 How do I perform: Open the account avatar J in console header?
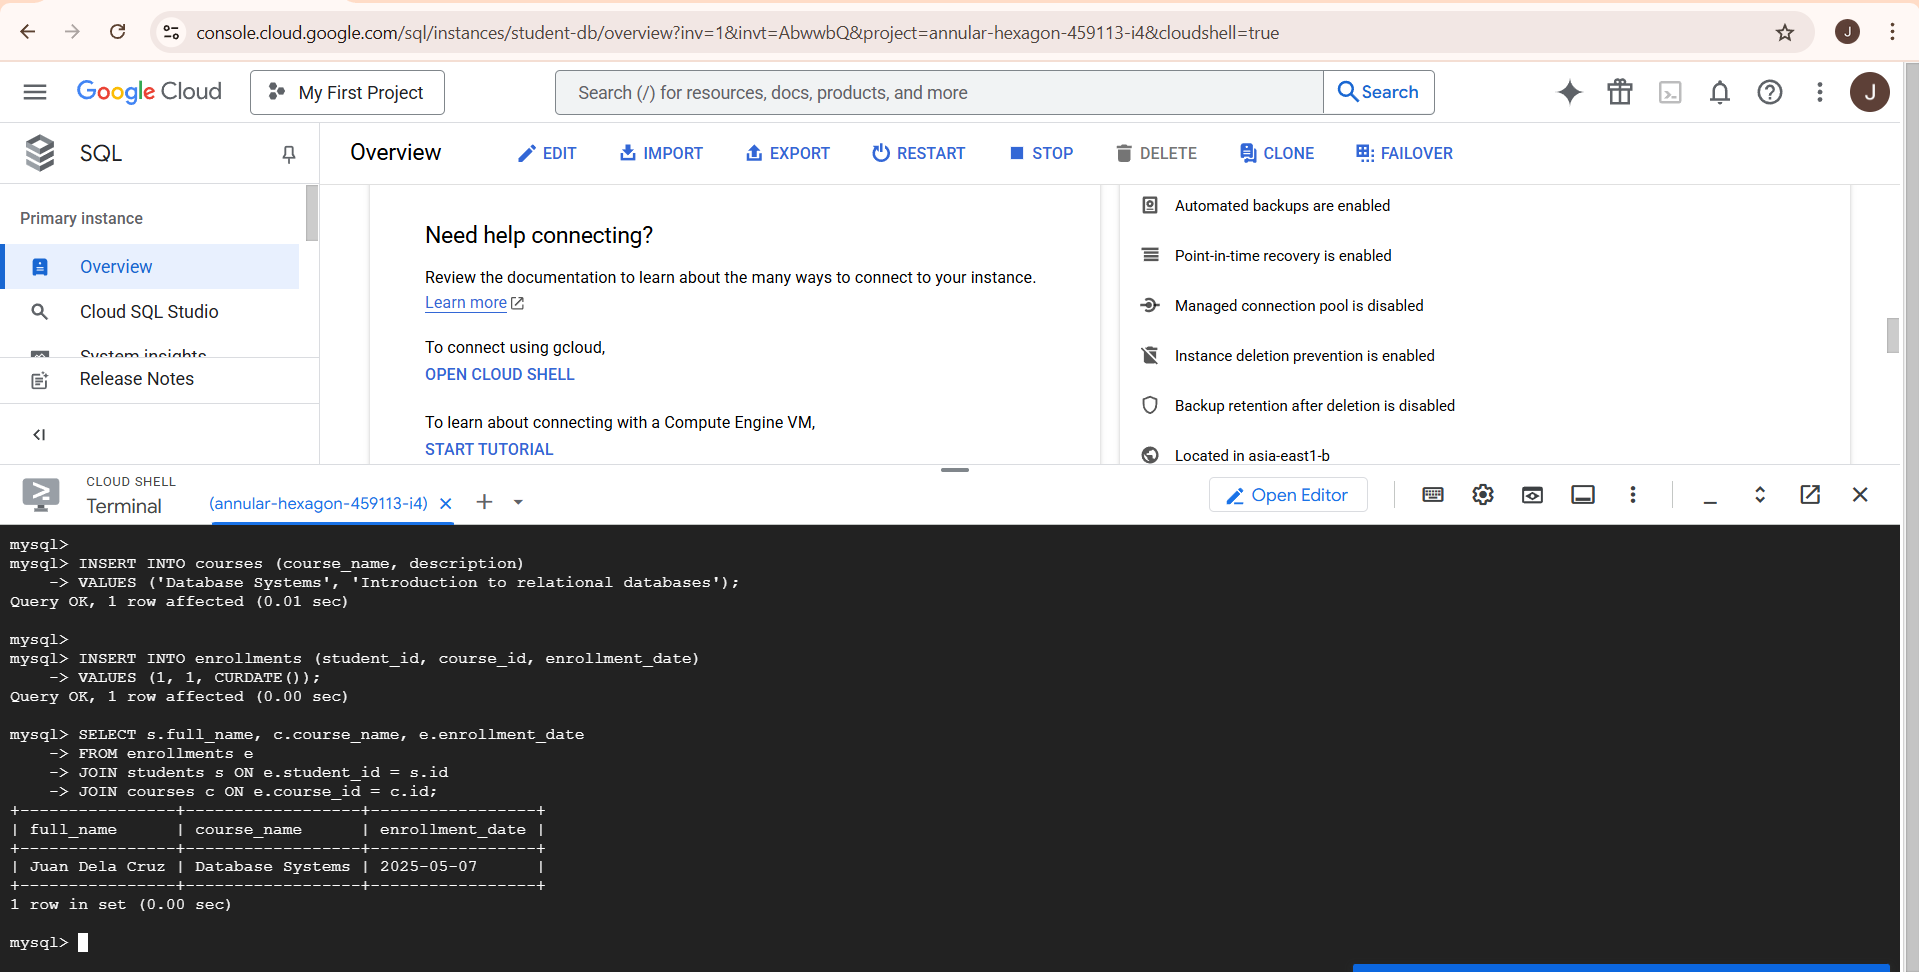(1869, 92)
